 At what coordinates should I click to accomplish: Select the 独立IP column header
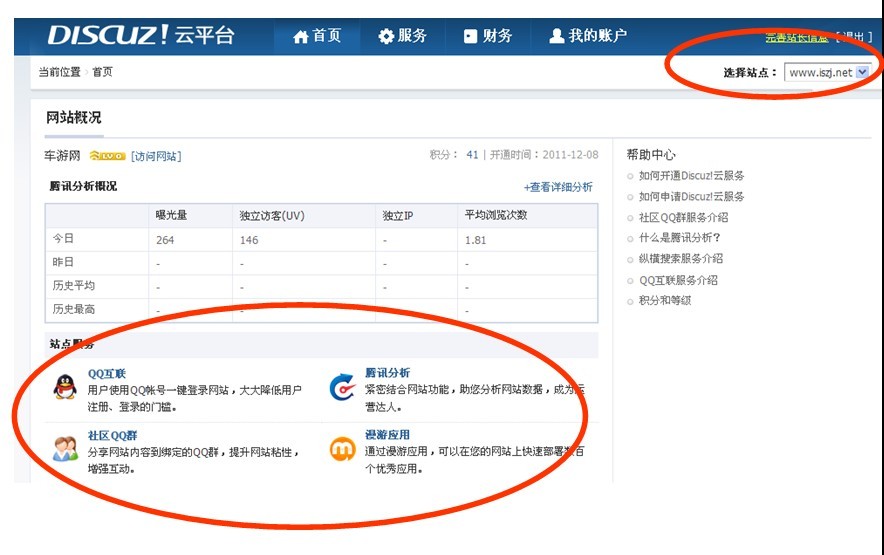click(x=397, y=215)
